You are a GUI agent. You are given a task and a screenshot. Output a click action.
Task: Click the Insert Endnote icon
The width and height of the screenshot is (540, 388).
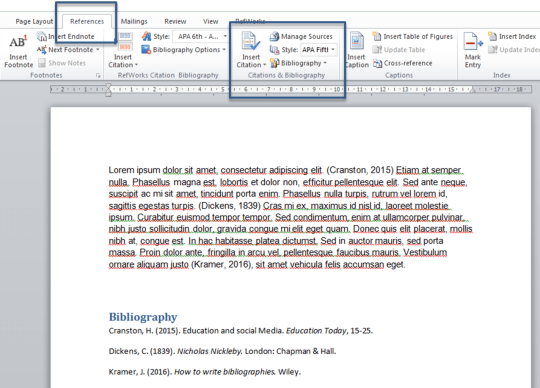point(42,36)
